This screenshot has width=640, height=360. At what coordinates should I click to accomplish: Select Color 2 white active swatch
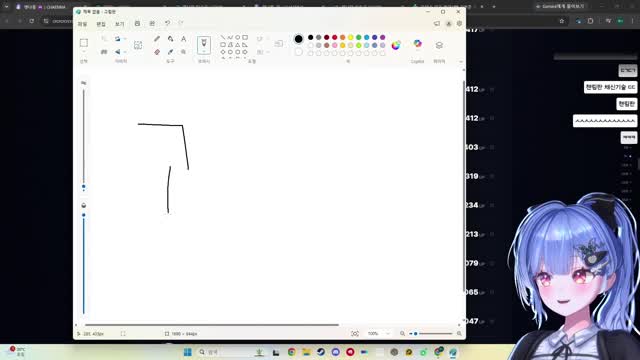coord(298,52)
